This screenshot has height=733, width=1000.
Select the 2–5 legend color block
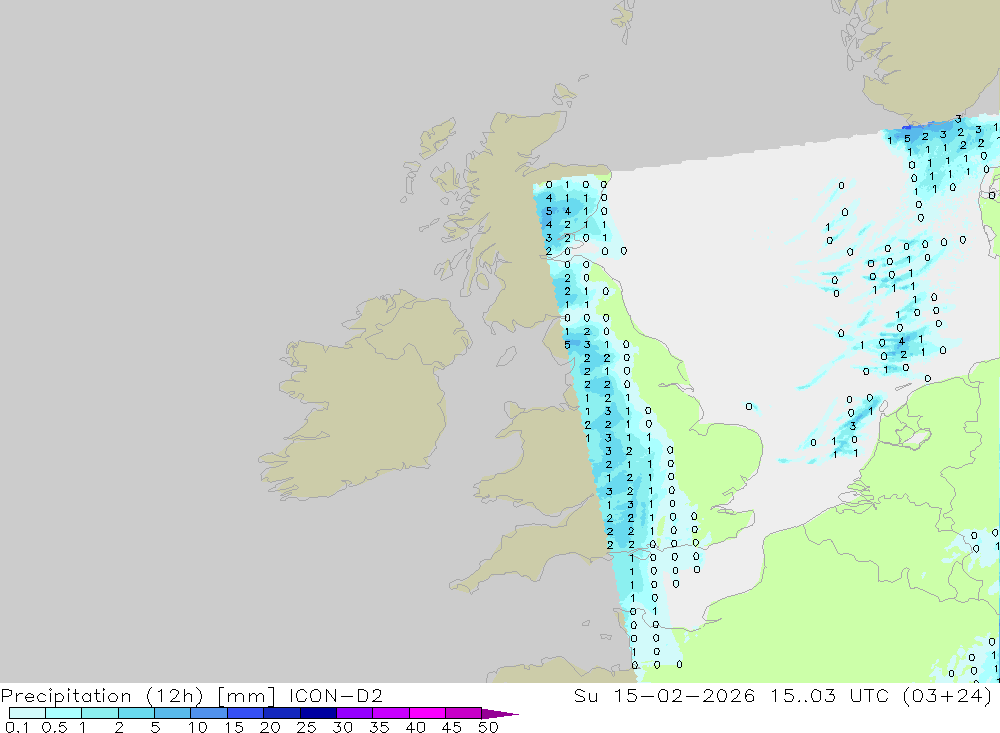[x=136, y=713]
